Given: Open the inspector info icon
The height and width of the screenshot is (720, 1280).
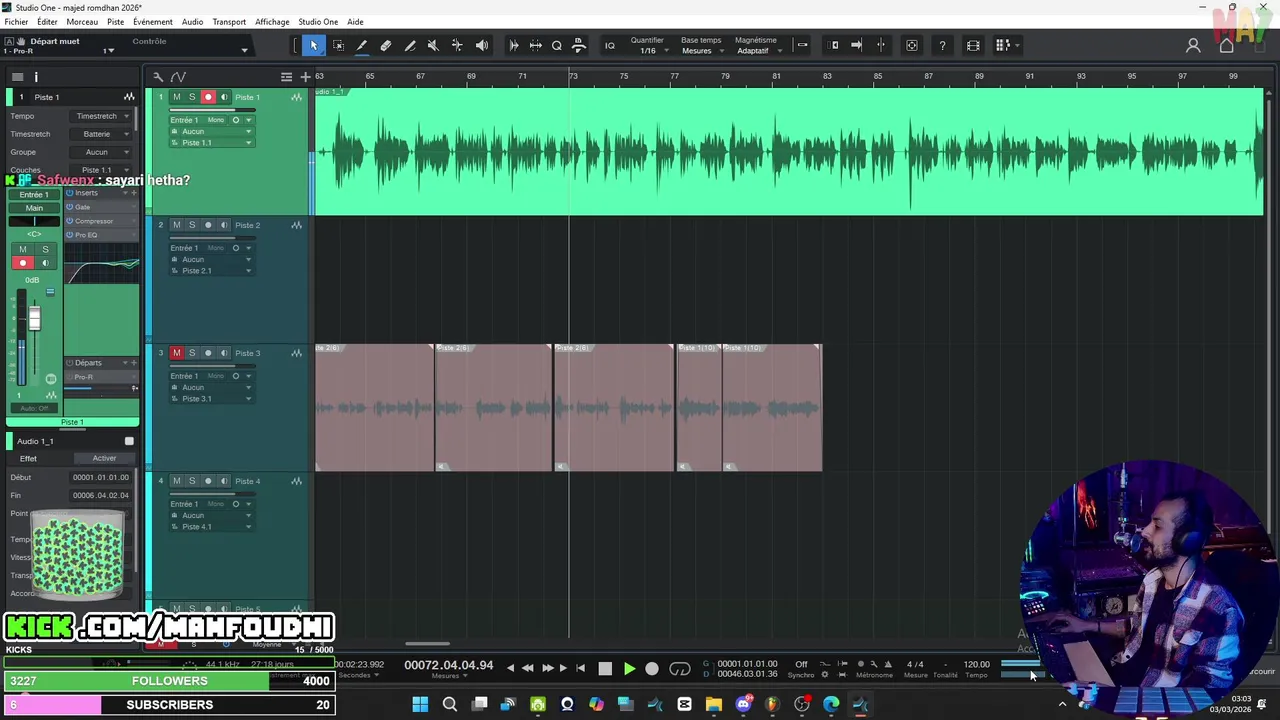Looking at the screenshot, I should [36, 77].
